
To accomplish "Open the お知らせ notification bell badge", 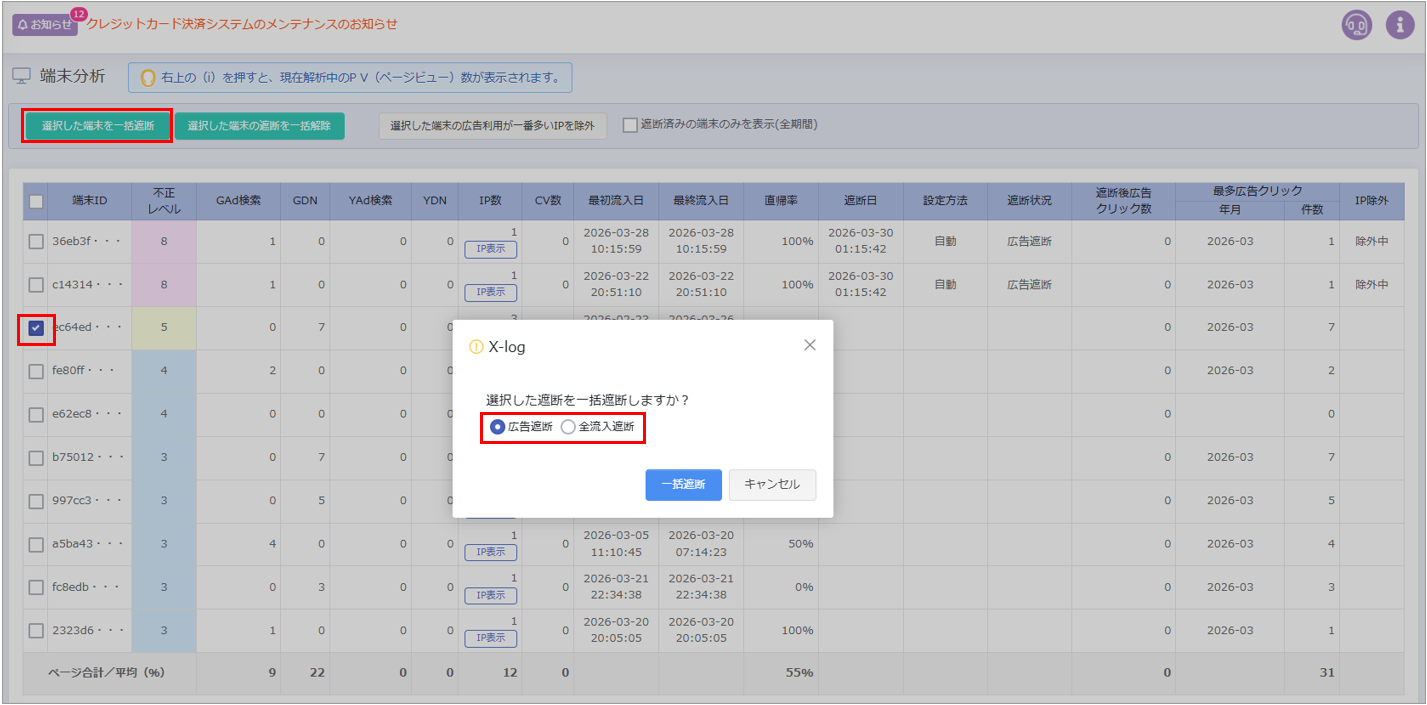I will (x=45, y=25).
